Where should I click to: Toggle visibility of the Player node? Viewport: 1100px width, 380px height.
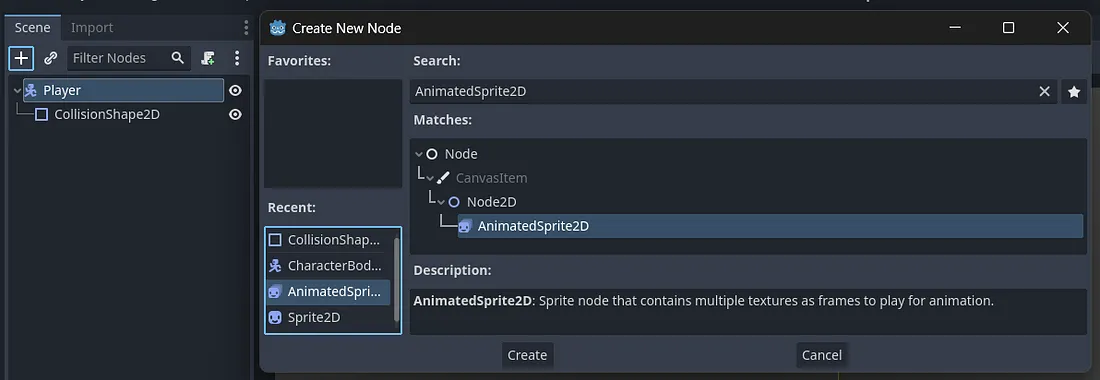pyautogui.click(x=236, y=90)
